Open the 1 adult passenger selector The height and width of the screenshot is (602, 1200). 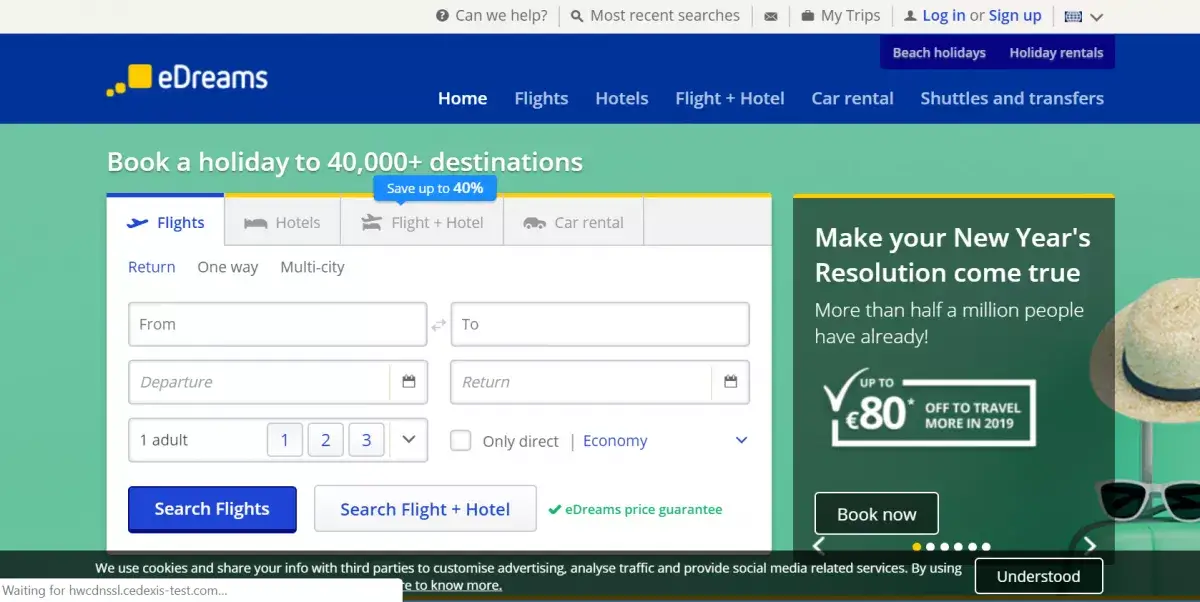(x=278, y=440)
